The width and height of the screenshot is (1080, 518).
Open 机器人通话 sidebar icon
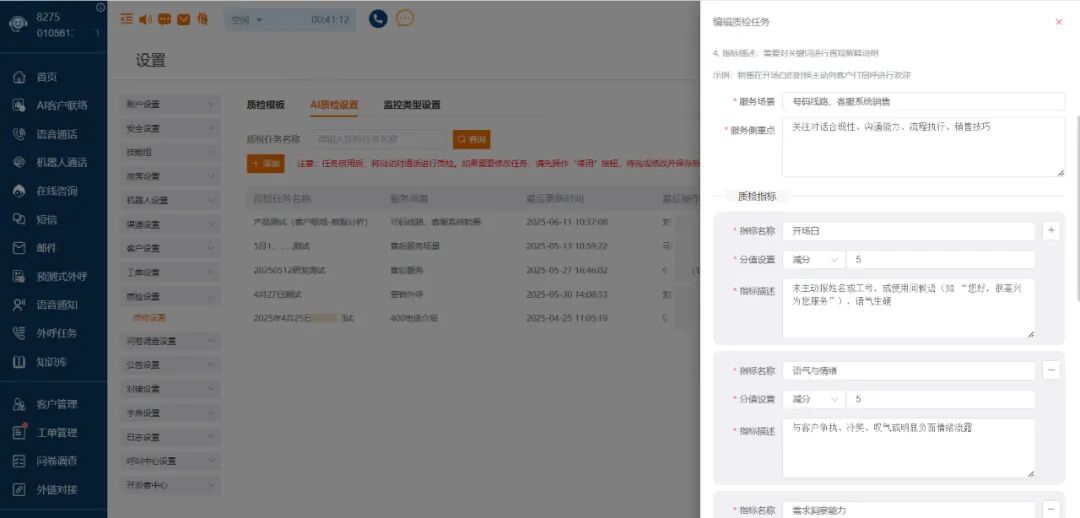point(19,163)
